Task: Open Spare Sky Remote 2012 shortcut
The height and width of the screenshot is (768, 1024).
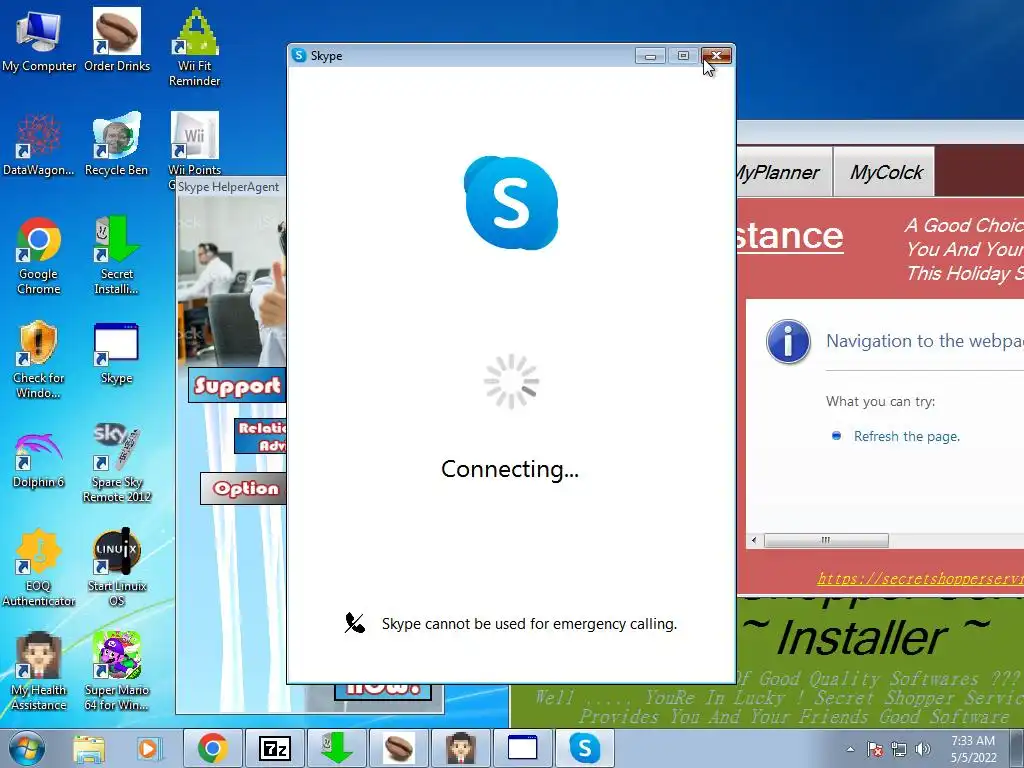Action: click(117, 464)
